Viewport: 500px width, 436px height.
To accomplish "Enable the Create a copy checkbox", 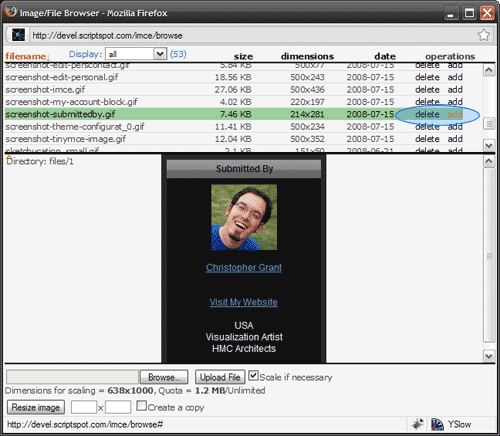I will click(x=141, y=406).
